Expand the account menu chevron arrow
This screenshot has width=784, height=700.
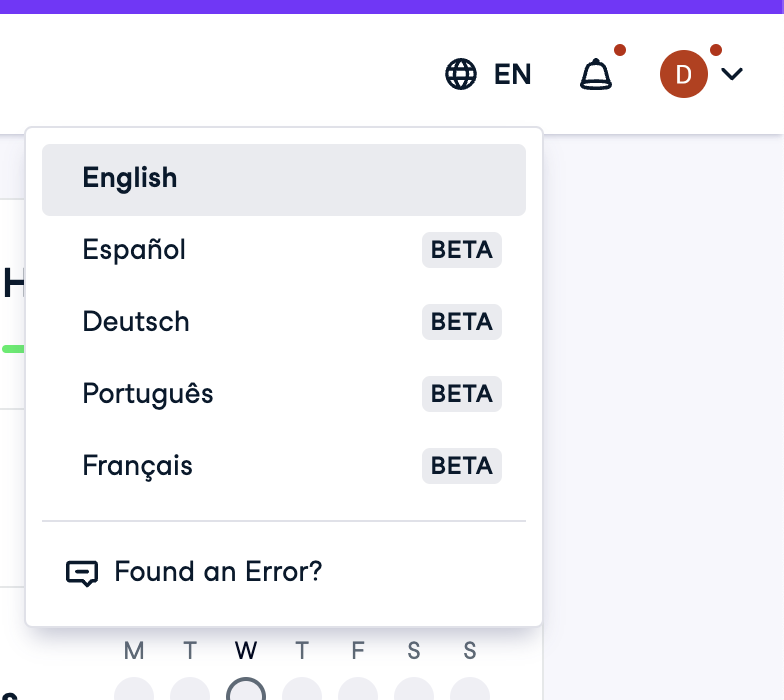(x=732, y=74)
